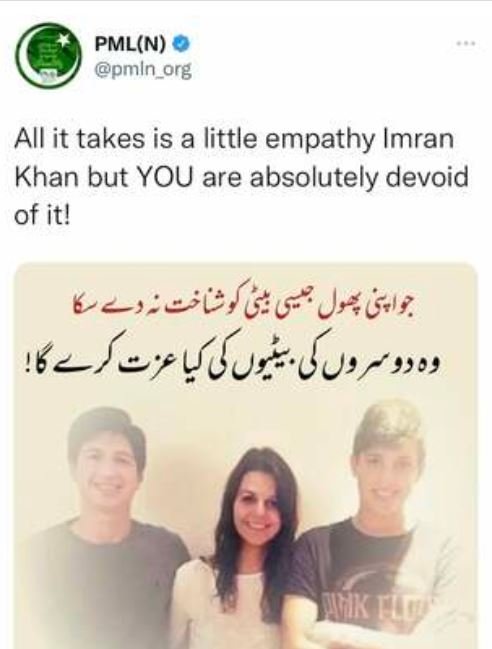The height and width of the screenshot is (649, 492).
Task: Click the exclamation mark ending the Urdu line
Action: (x=28, y=363)
